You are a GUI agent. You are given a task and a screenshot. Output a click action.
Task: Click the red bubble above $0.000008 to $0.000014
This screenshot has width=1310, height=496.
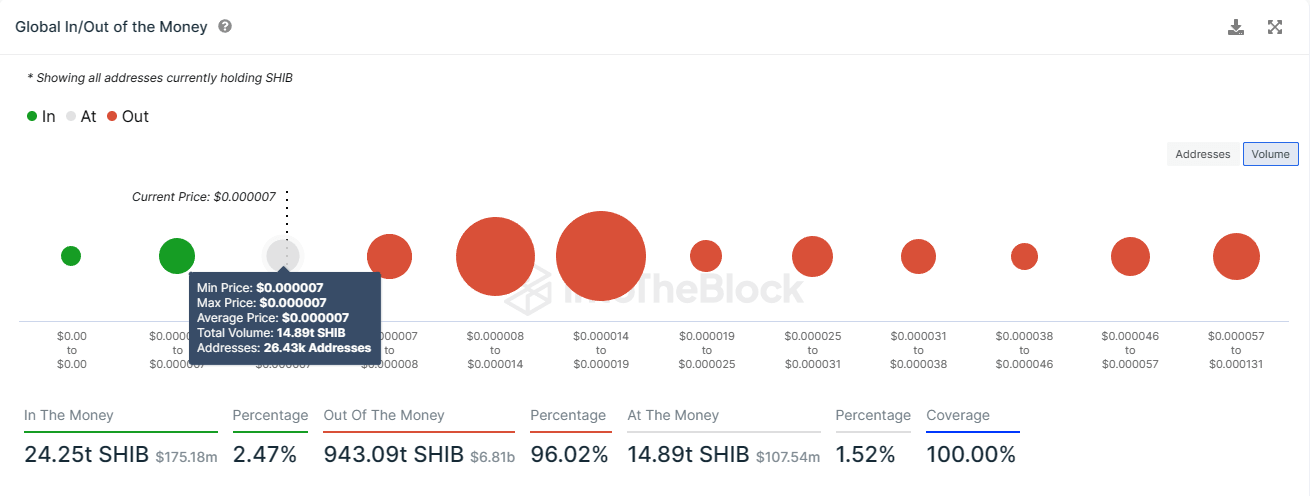pyautogui.click(x=495, y=256)
